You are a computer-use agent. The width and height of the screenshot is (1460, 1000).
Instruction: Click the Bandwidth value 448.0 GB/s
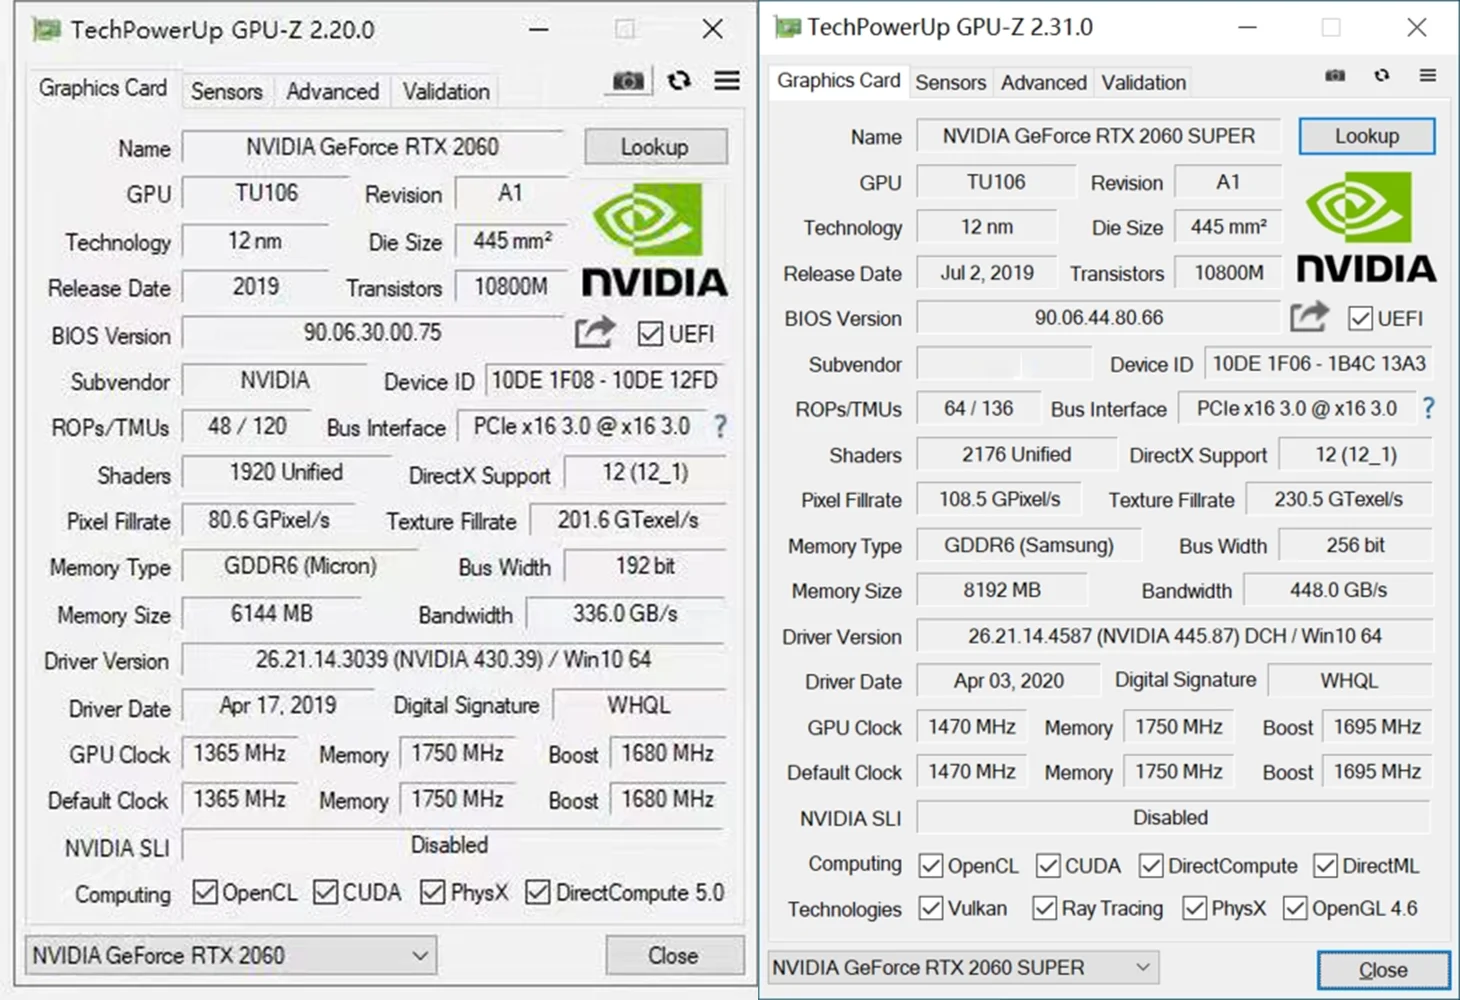click(x=1338, y=590)
